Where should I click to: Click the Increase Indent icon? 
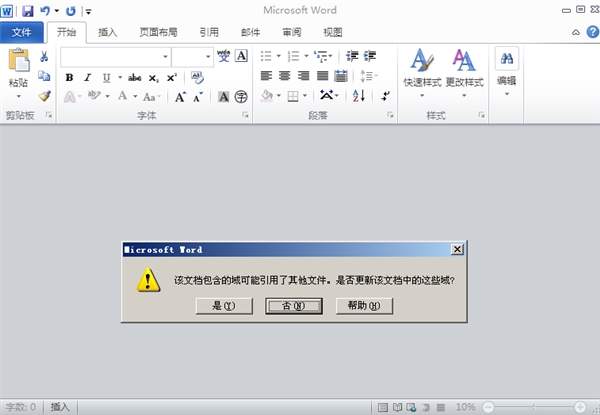tap(370, 56)
